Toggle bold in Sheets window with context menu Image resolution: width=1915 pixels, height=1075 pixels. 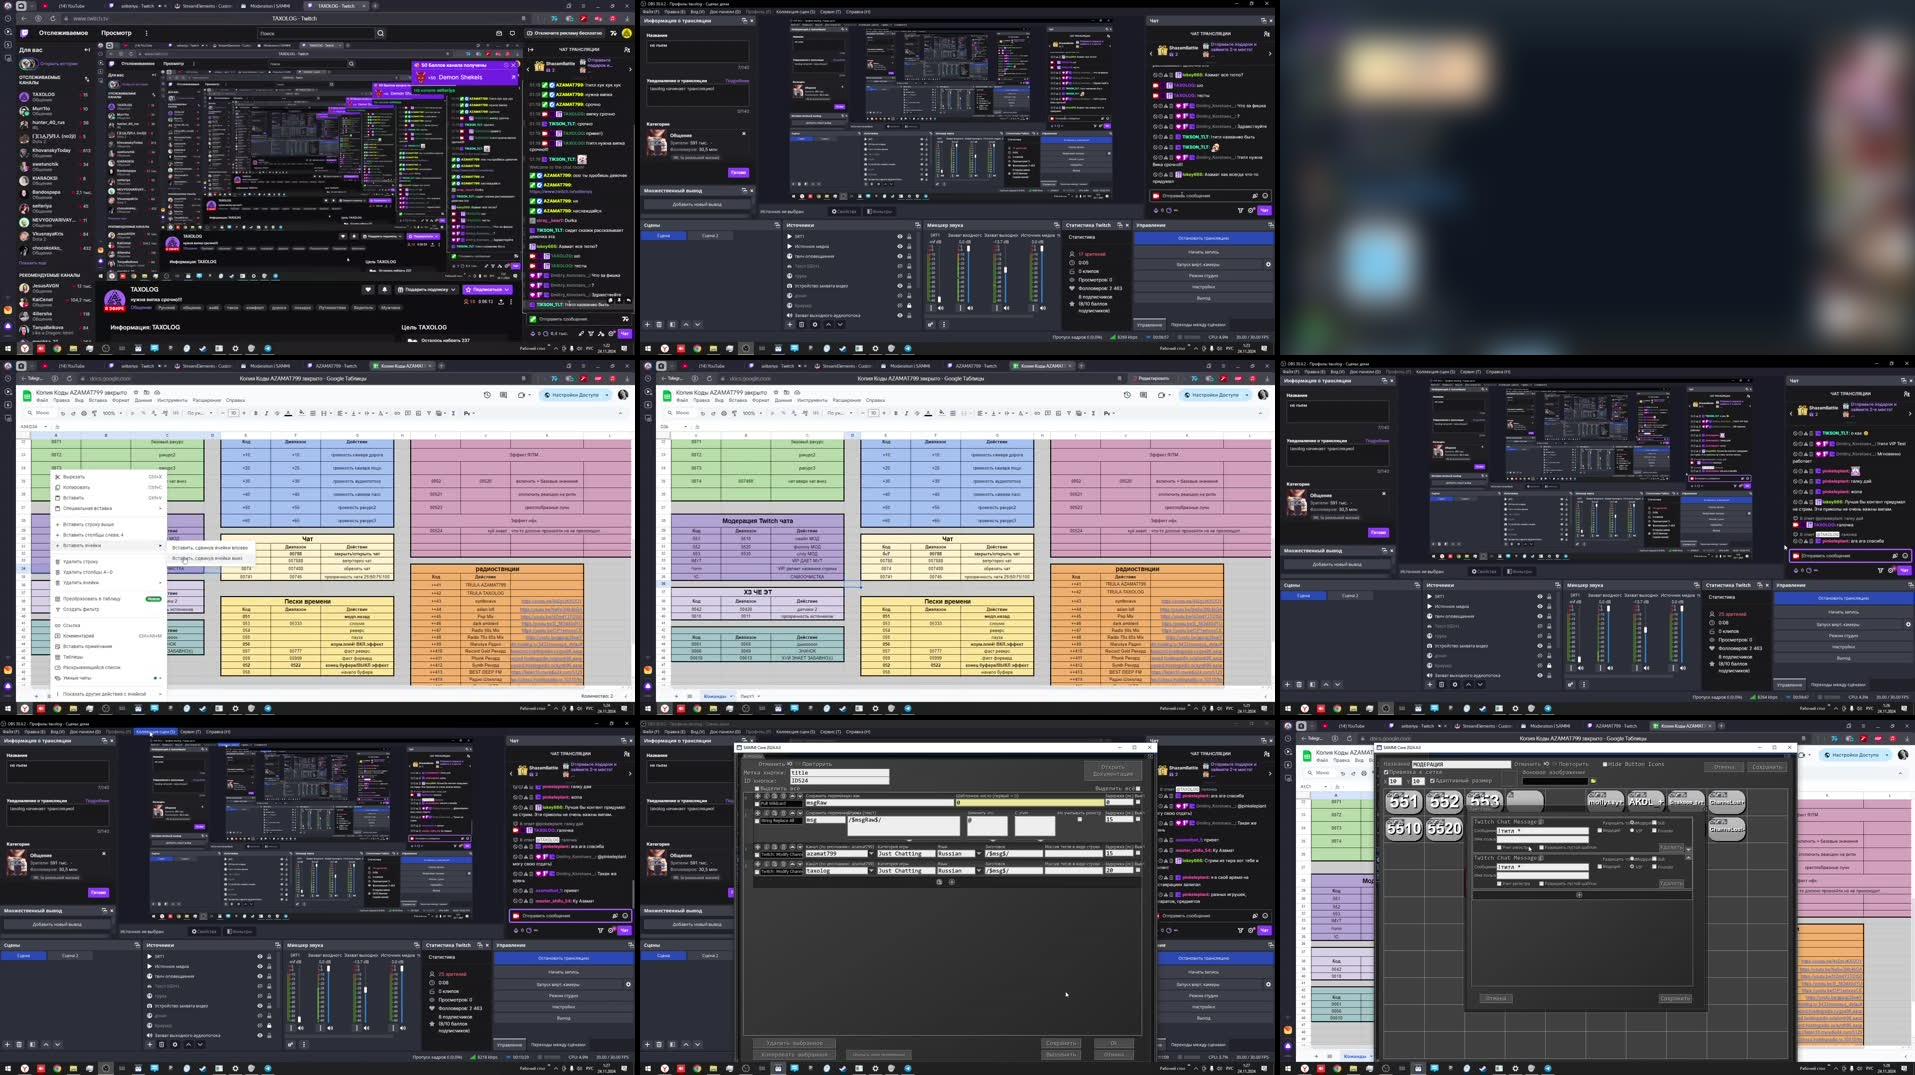(256, 413)
